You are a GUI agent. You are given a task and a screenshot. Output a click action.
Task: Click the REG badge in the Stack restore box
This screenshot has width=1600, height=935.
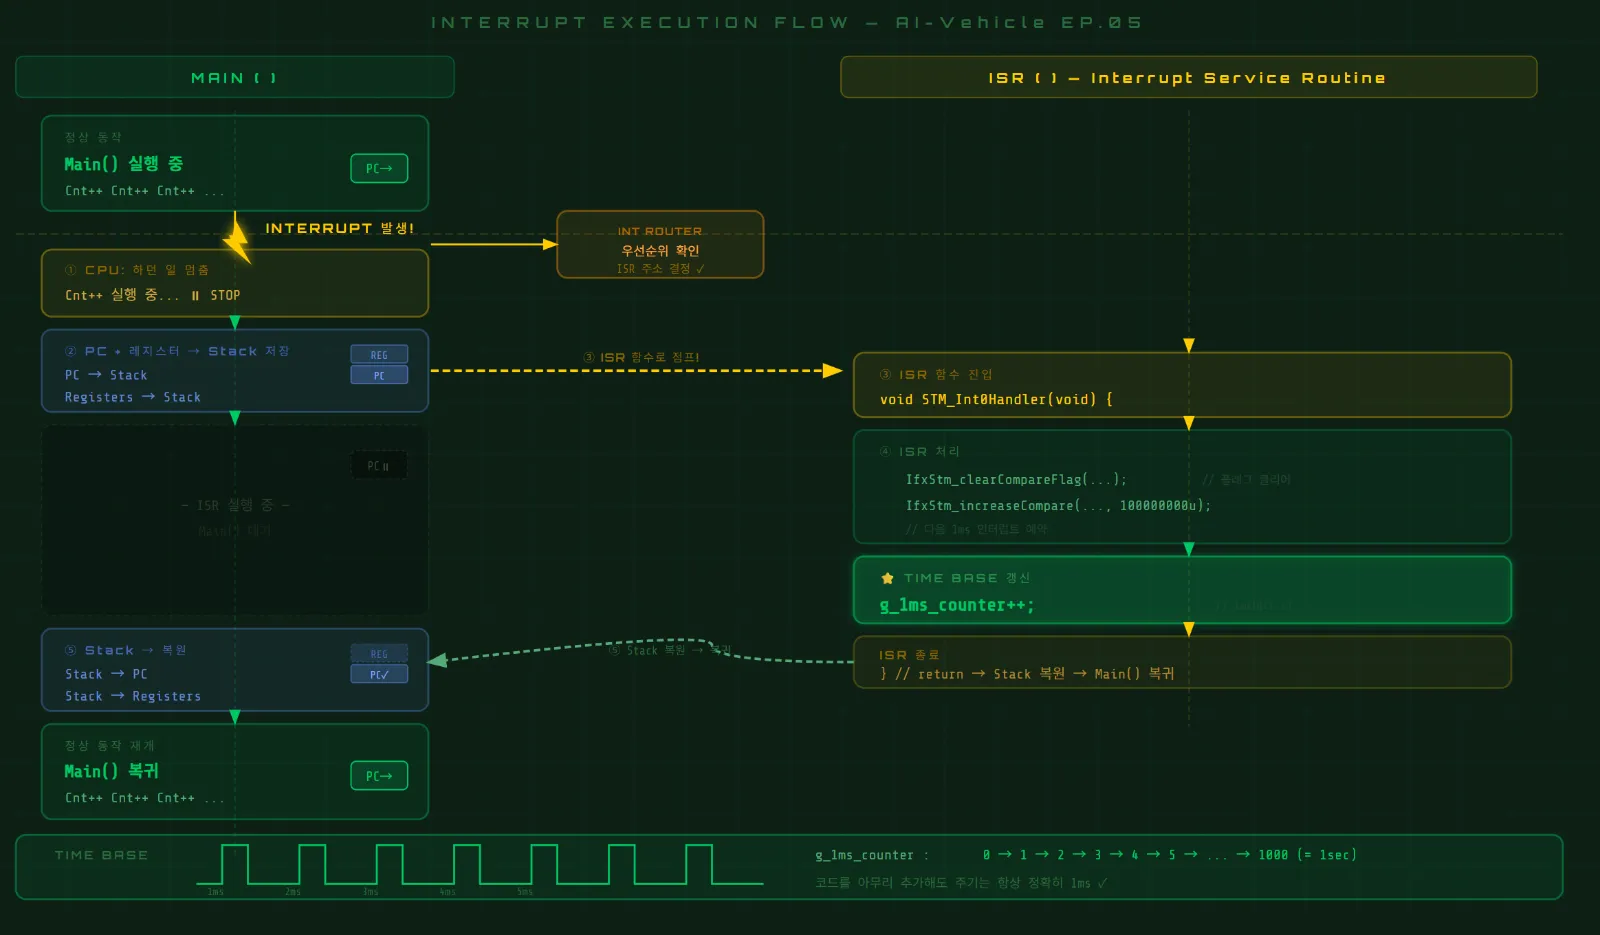point(379,654)
